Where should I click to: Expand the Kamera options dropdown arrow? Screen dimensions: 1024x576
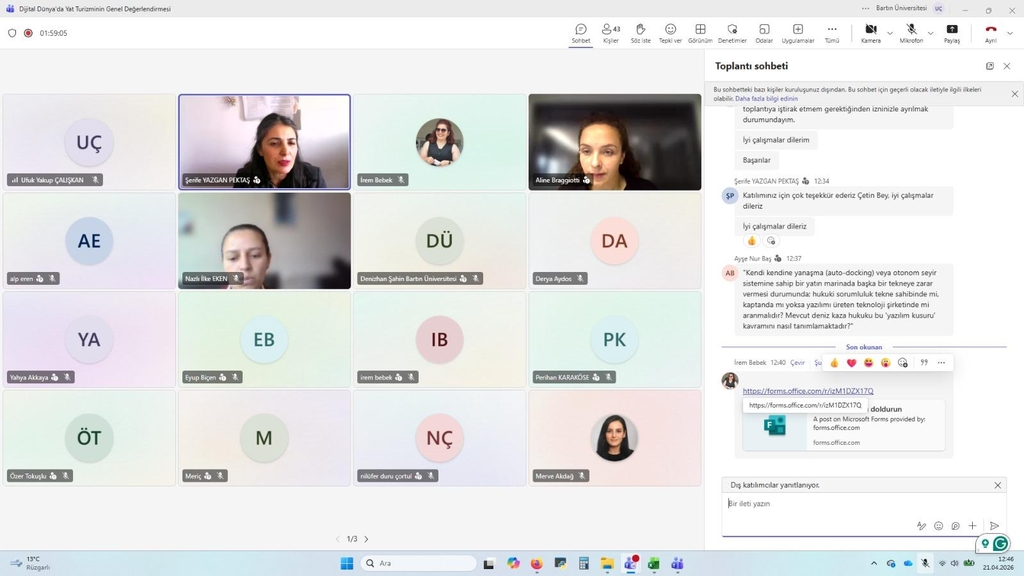(889, 33)
